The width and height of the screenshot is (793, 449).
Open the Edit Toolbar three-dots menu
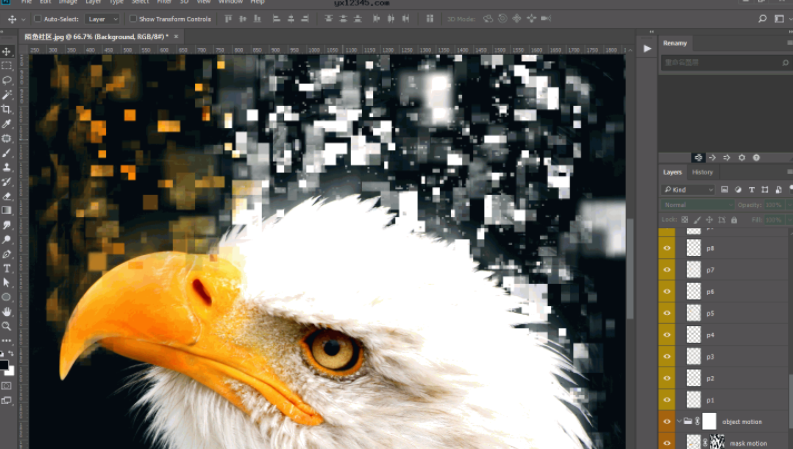7,341
